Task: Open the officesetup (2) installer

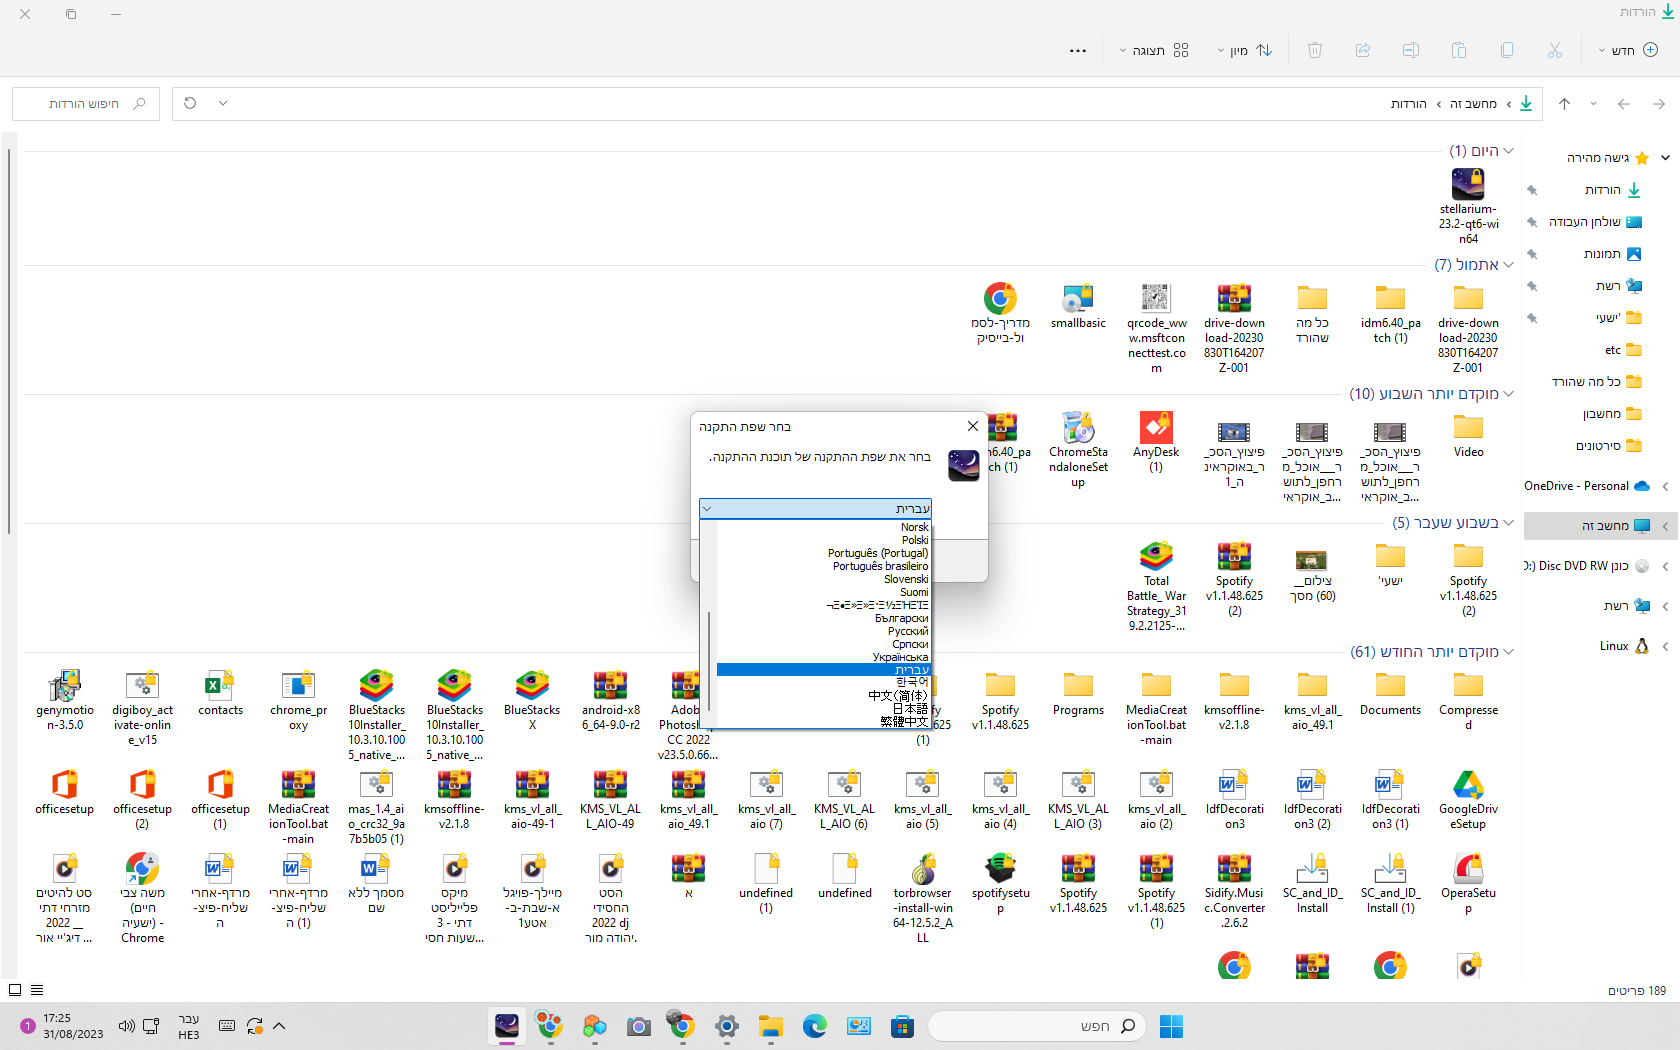Action: tap(143, 800)
